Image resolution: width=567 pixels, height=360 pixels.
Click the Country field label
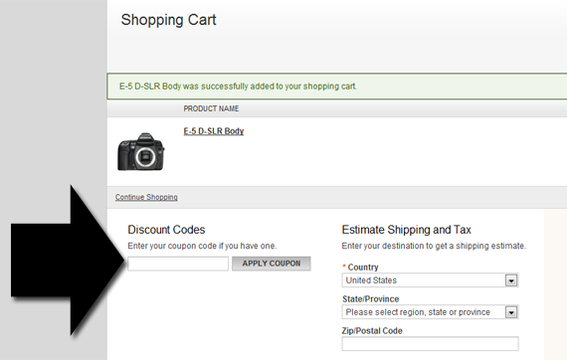[x=363, y=267]
